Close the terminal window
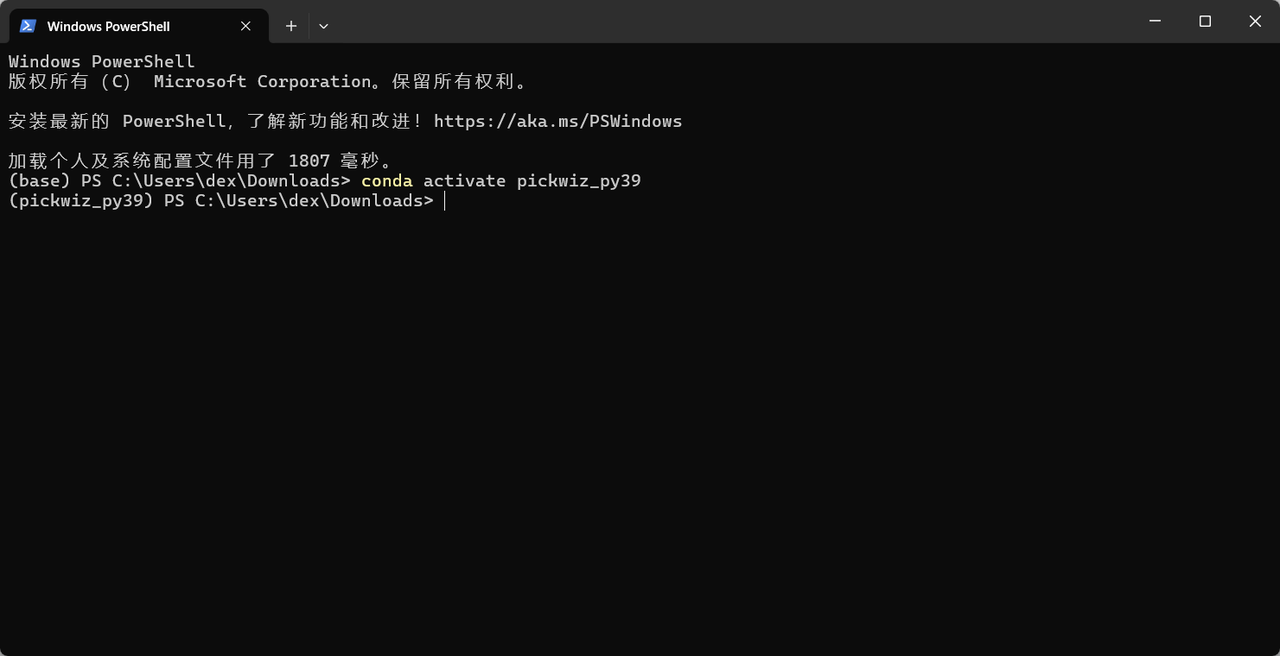The height and width of the screenshot is (656, 1280). [1255, 21]
